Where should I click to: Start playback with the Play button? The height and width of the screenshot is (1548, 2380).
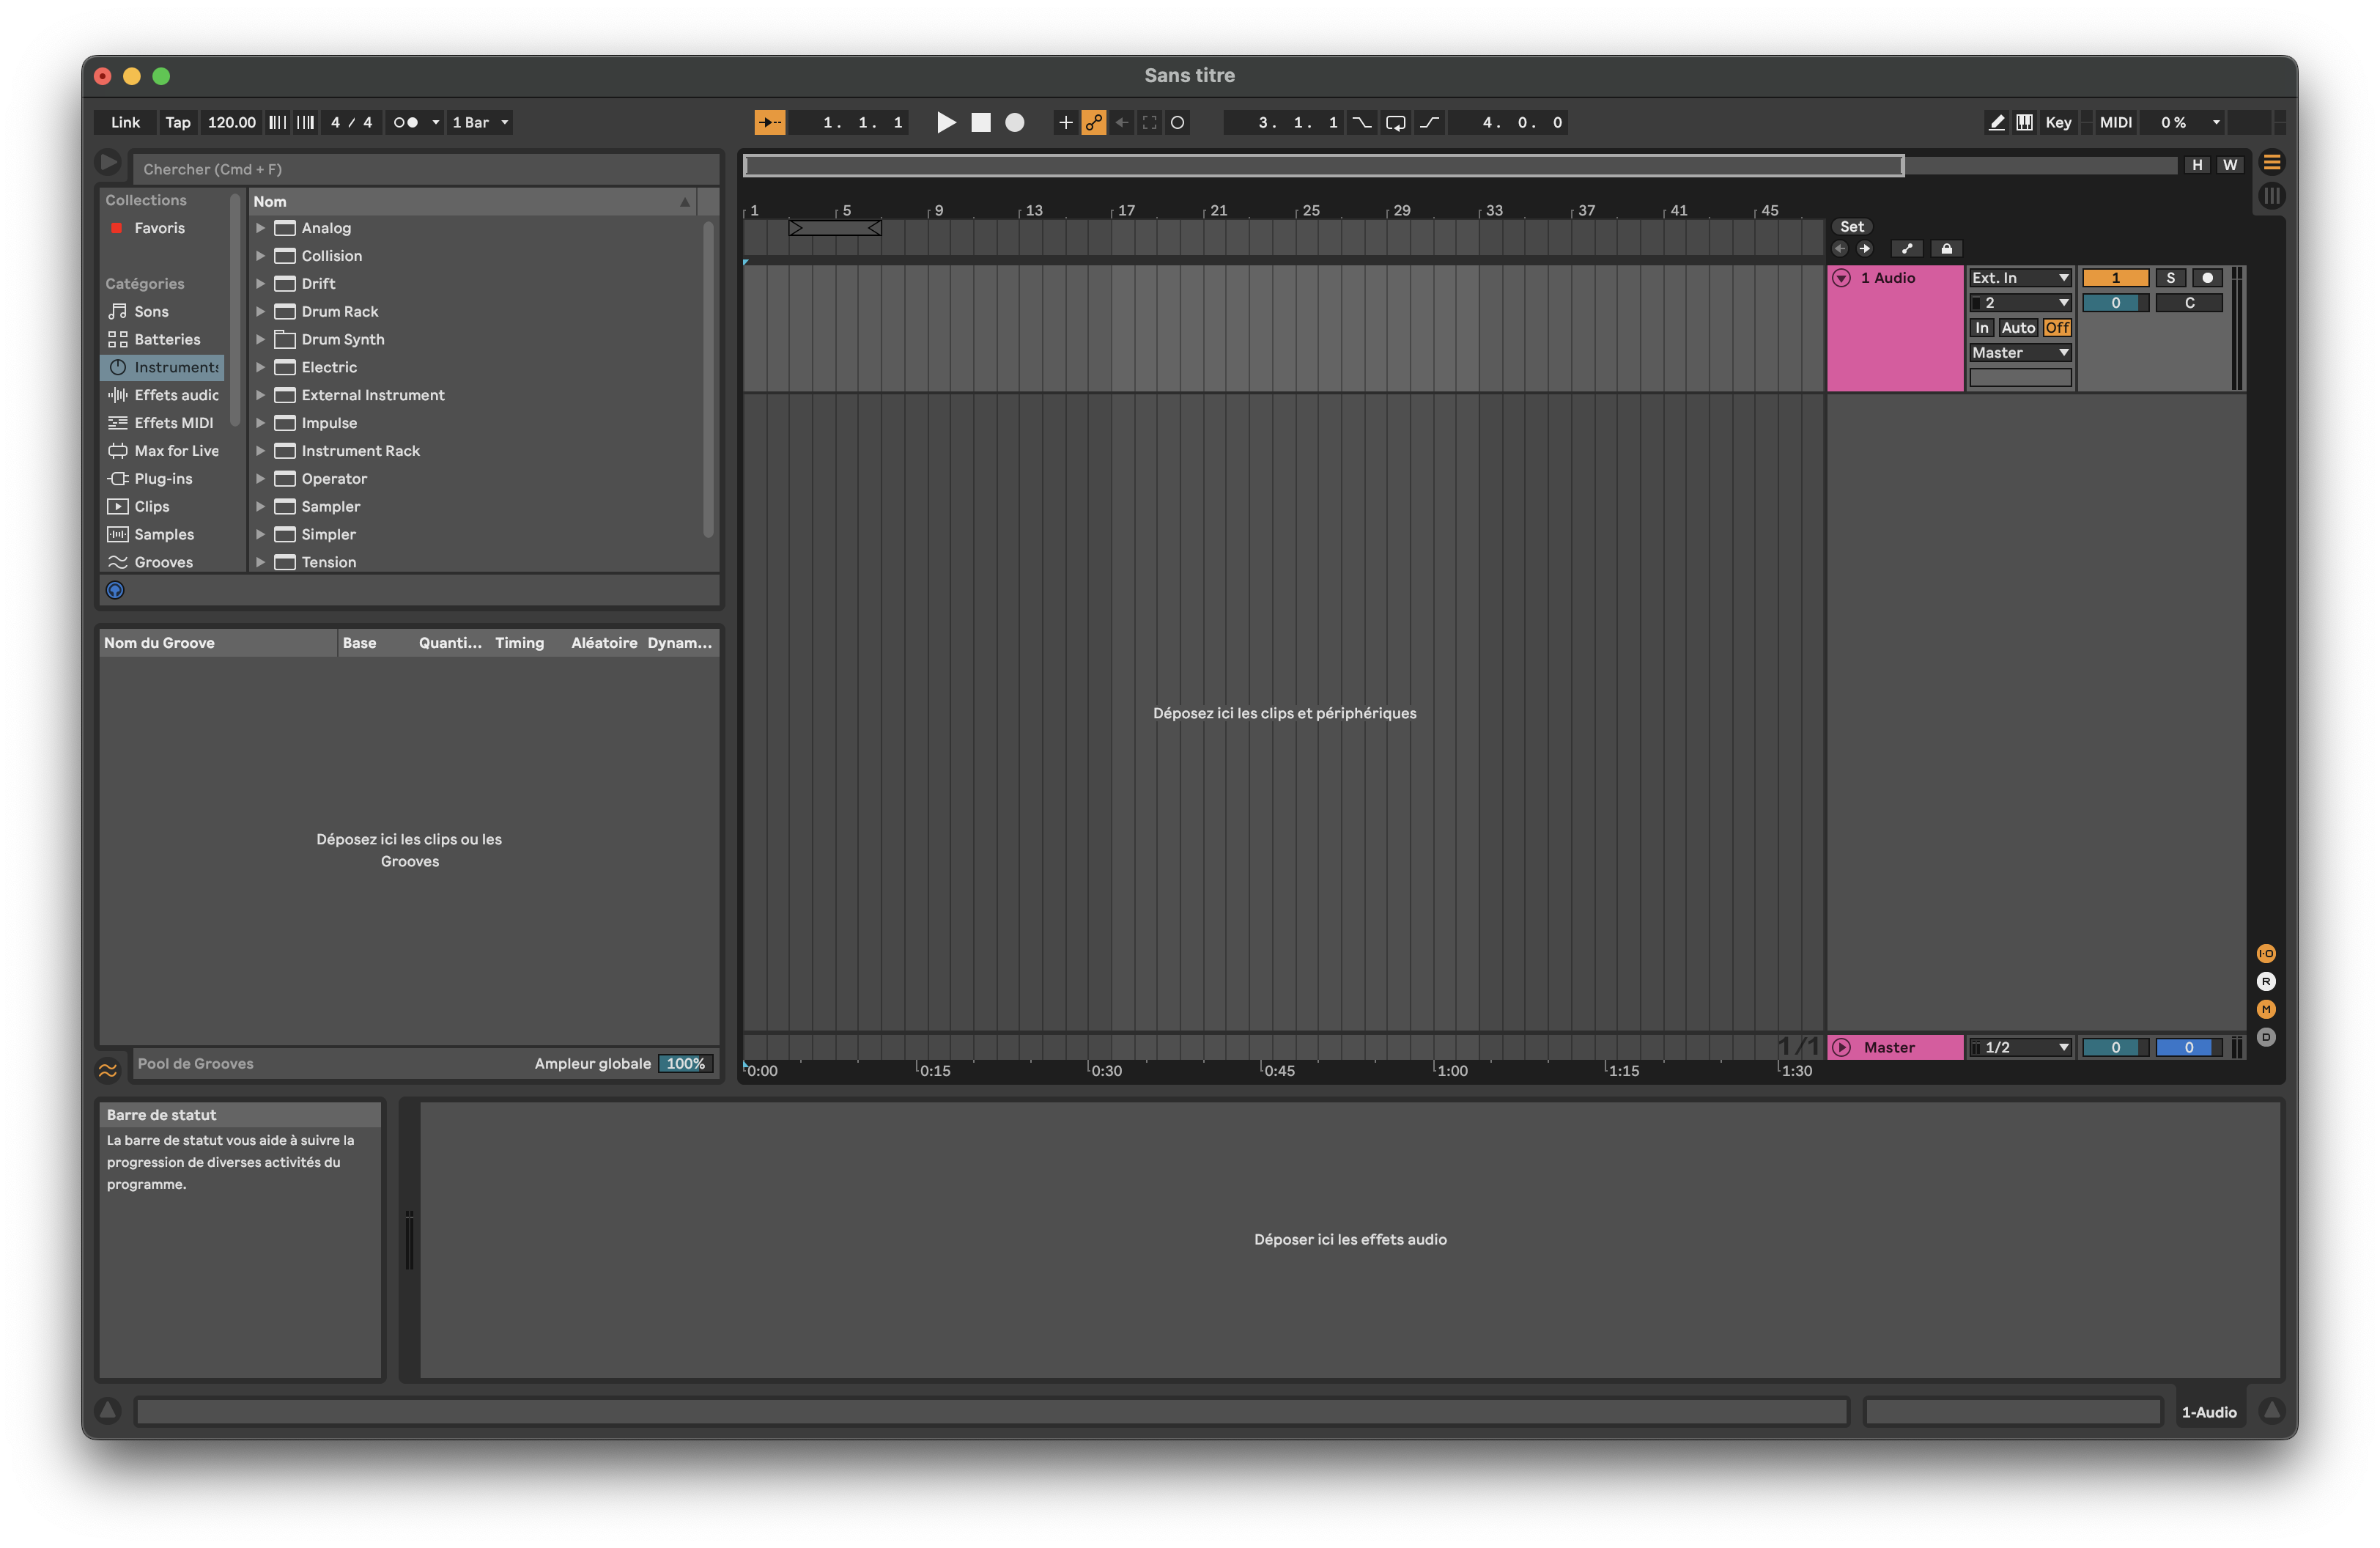(945, 122)
